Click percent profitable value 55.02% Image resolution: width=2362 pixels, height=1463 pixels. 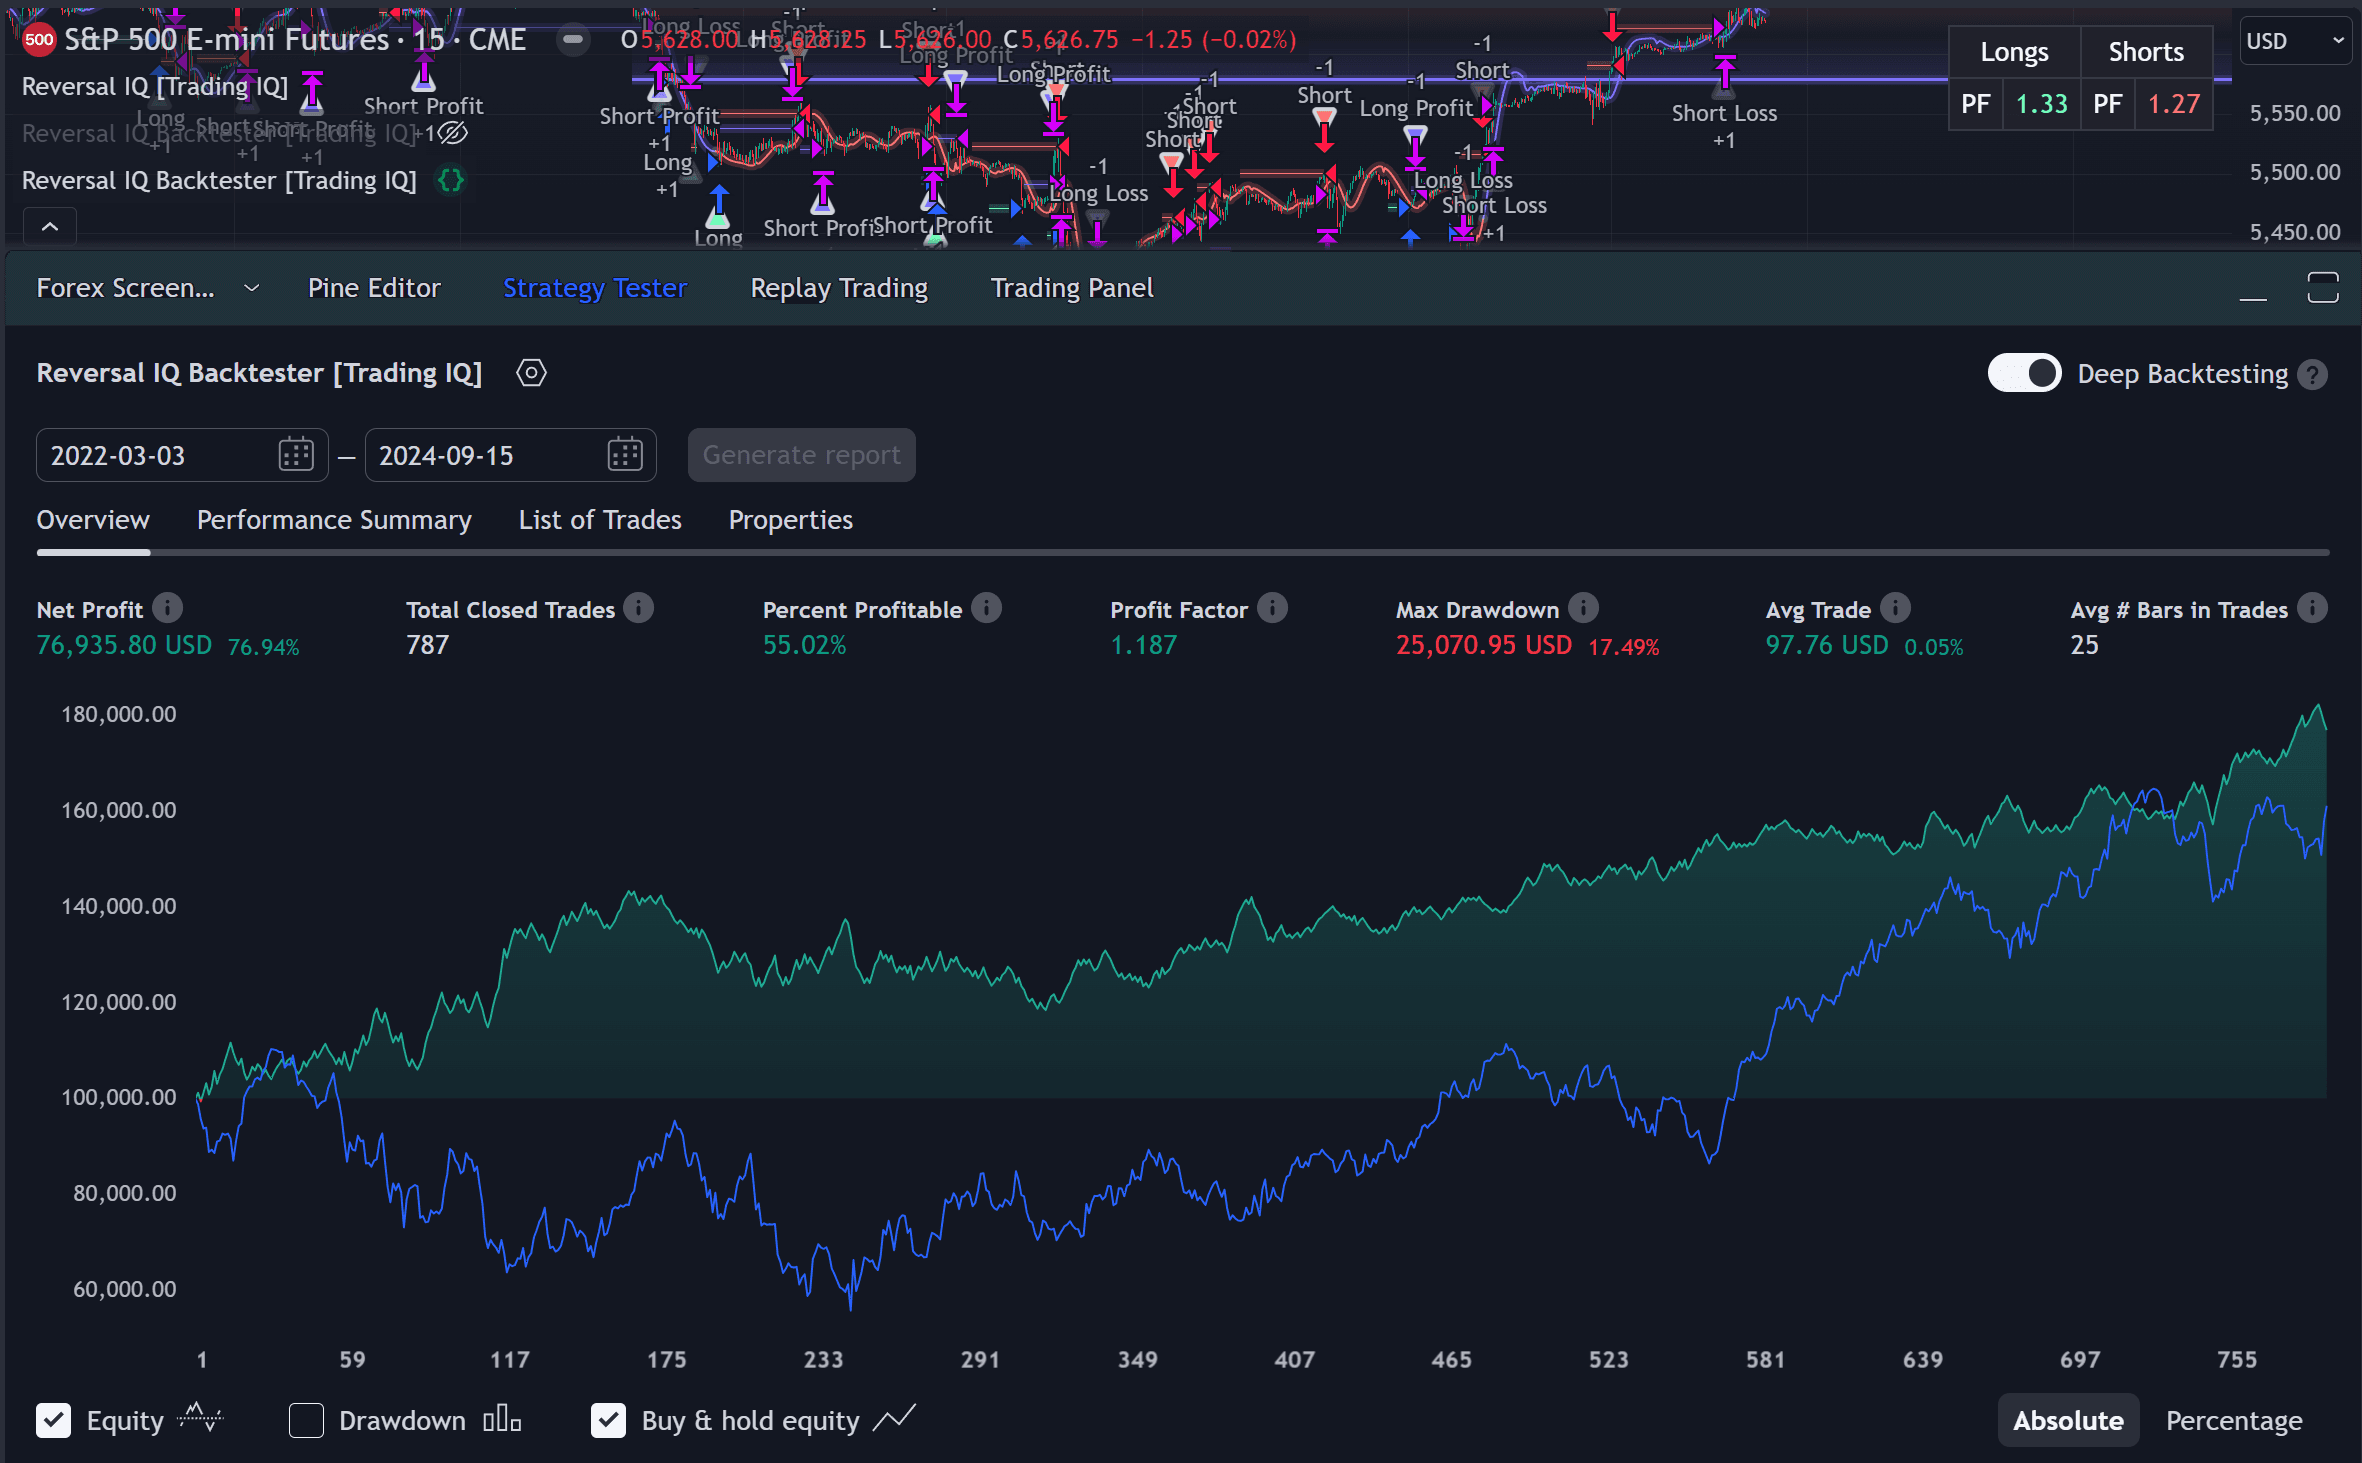(804, 645)
